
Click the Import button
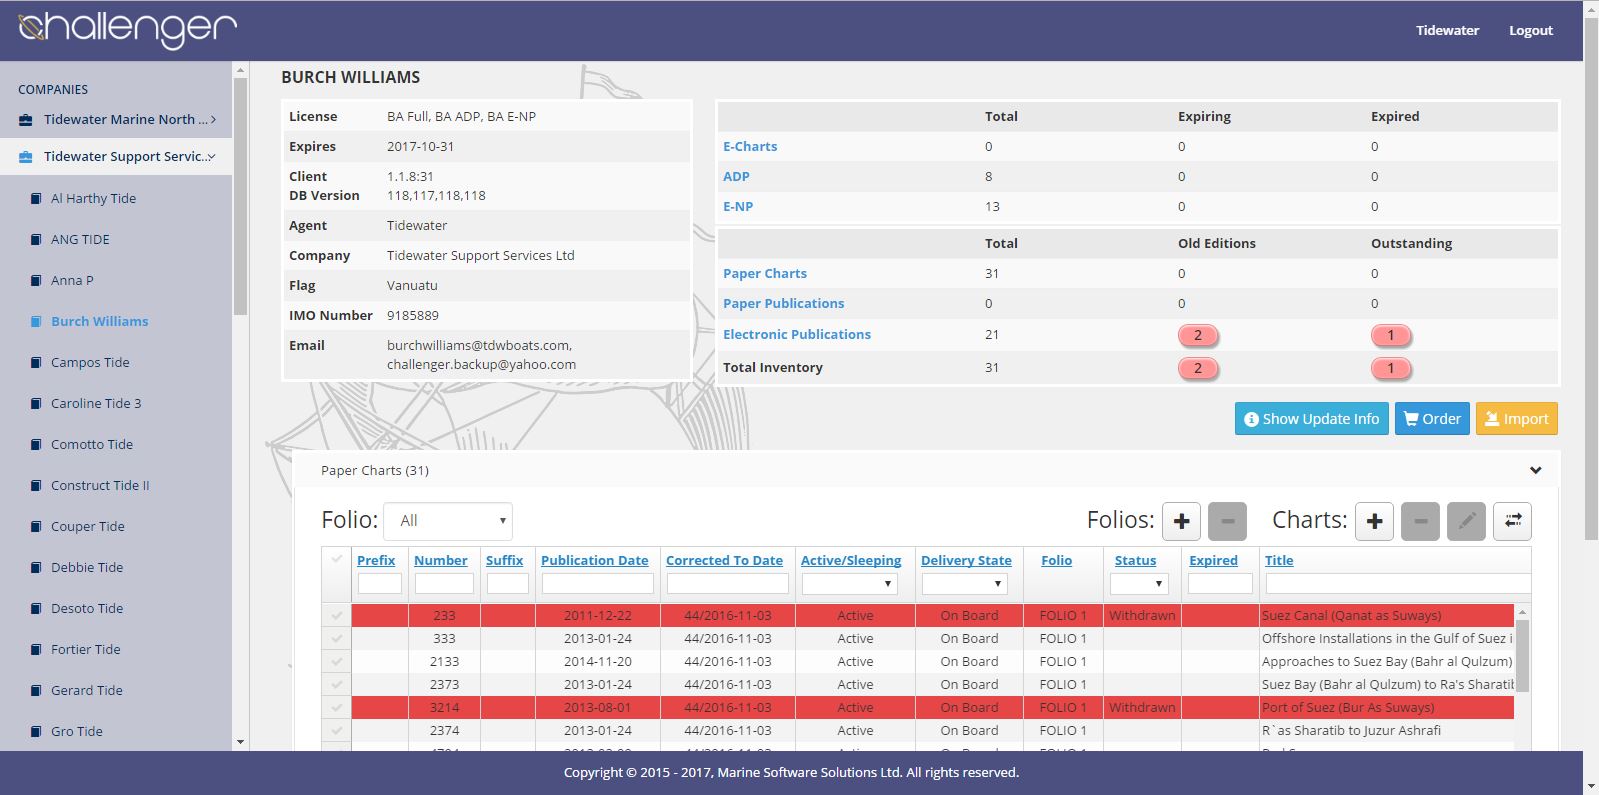(x=1517, y=419)
